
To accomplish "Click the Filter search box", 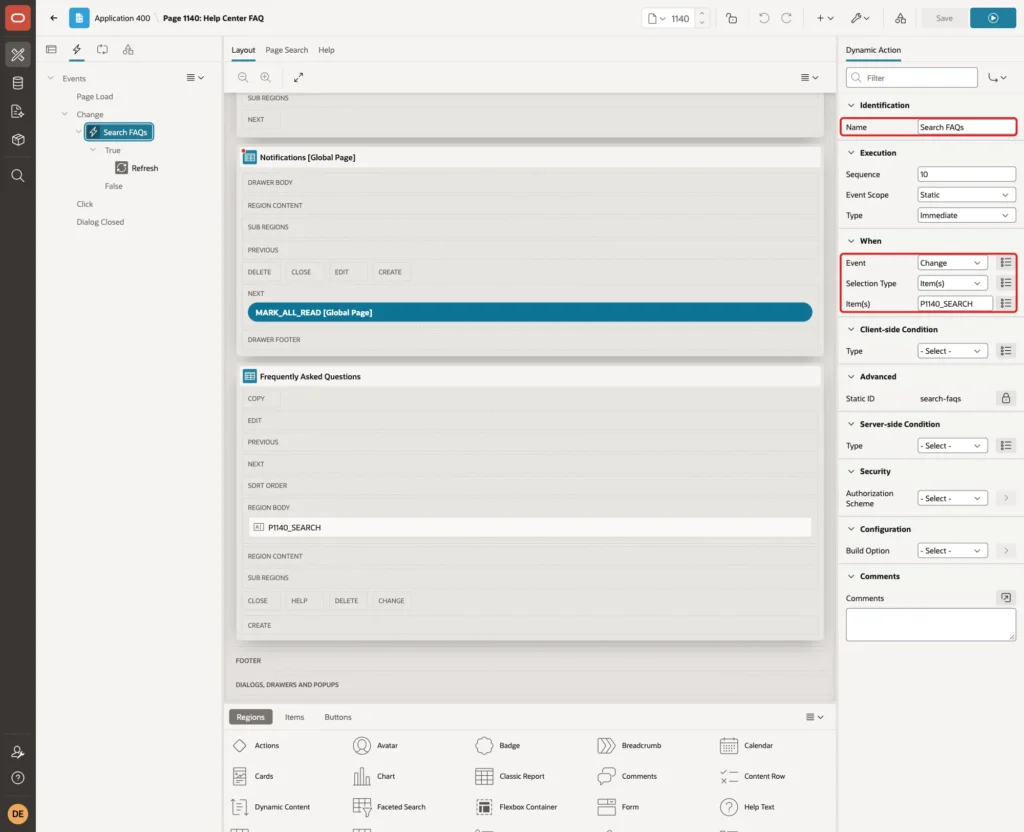I will coord(912,78).
